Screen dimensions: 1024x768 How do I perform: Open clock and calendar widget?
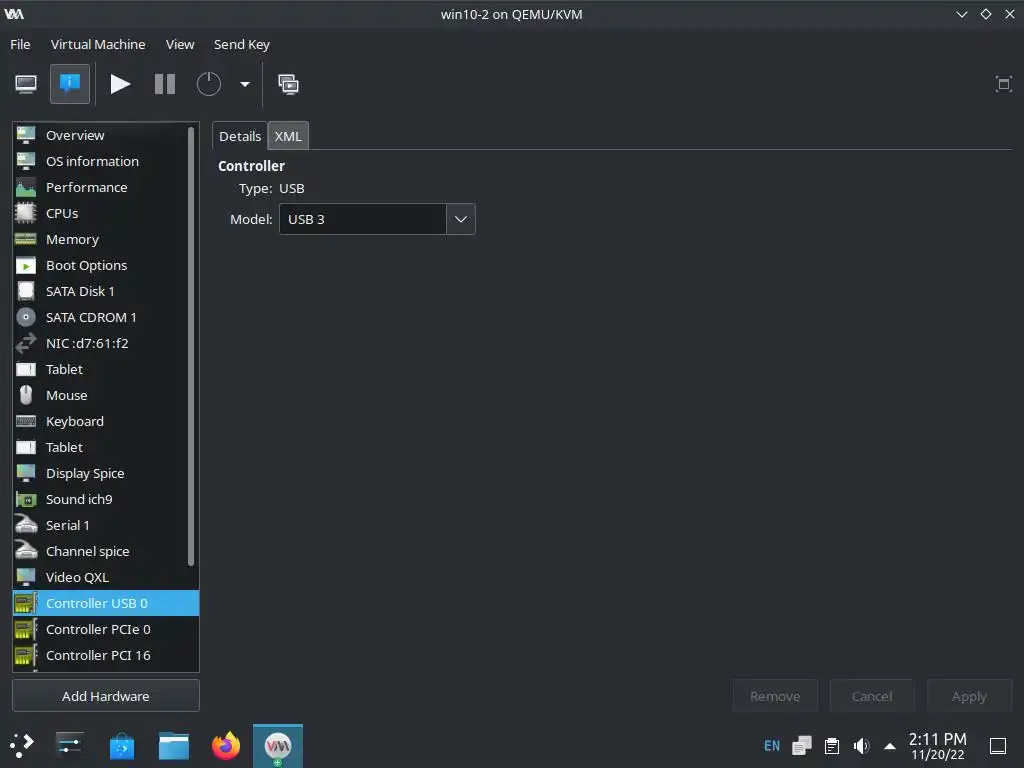click(938, 746)
